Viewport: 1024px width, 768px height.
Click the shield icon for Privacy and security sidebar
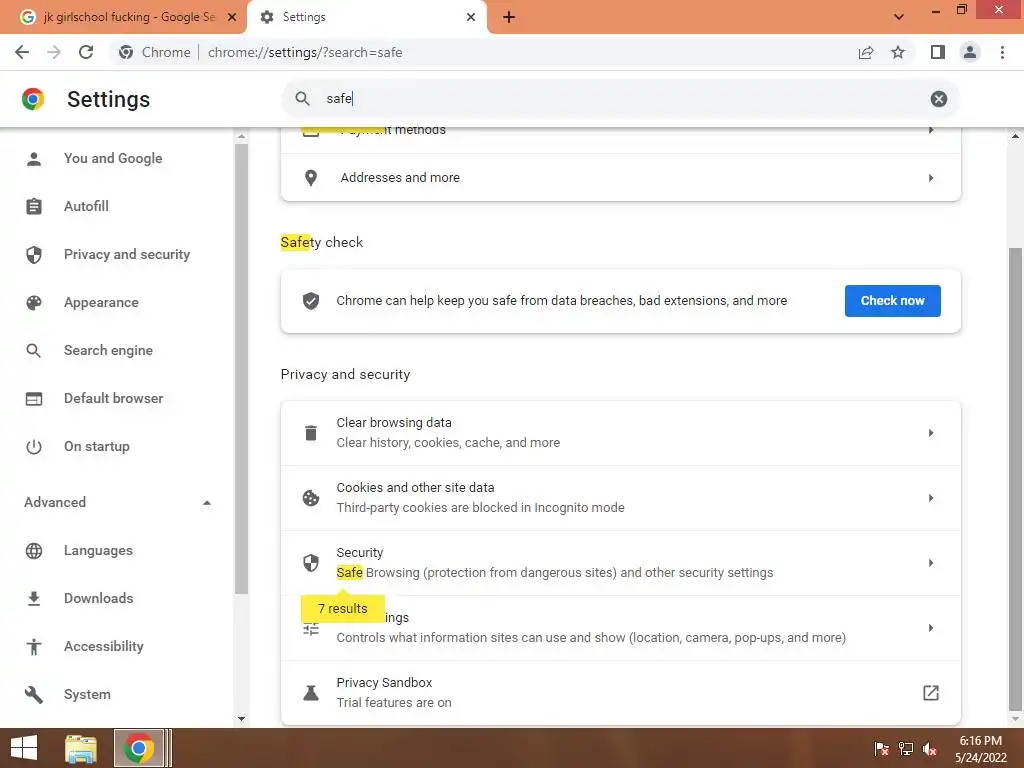click(34, 255)
